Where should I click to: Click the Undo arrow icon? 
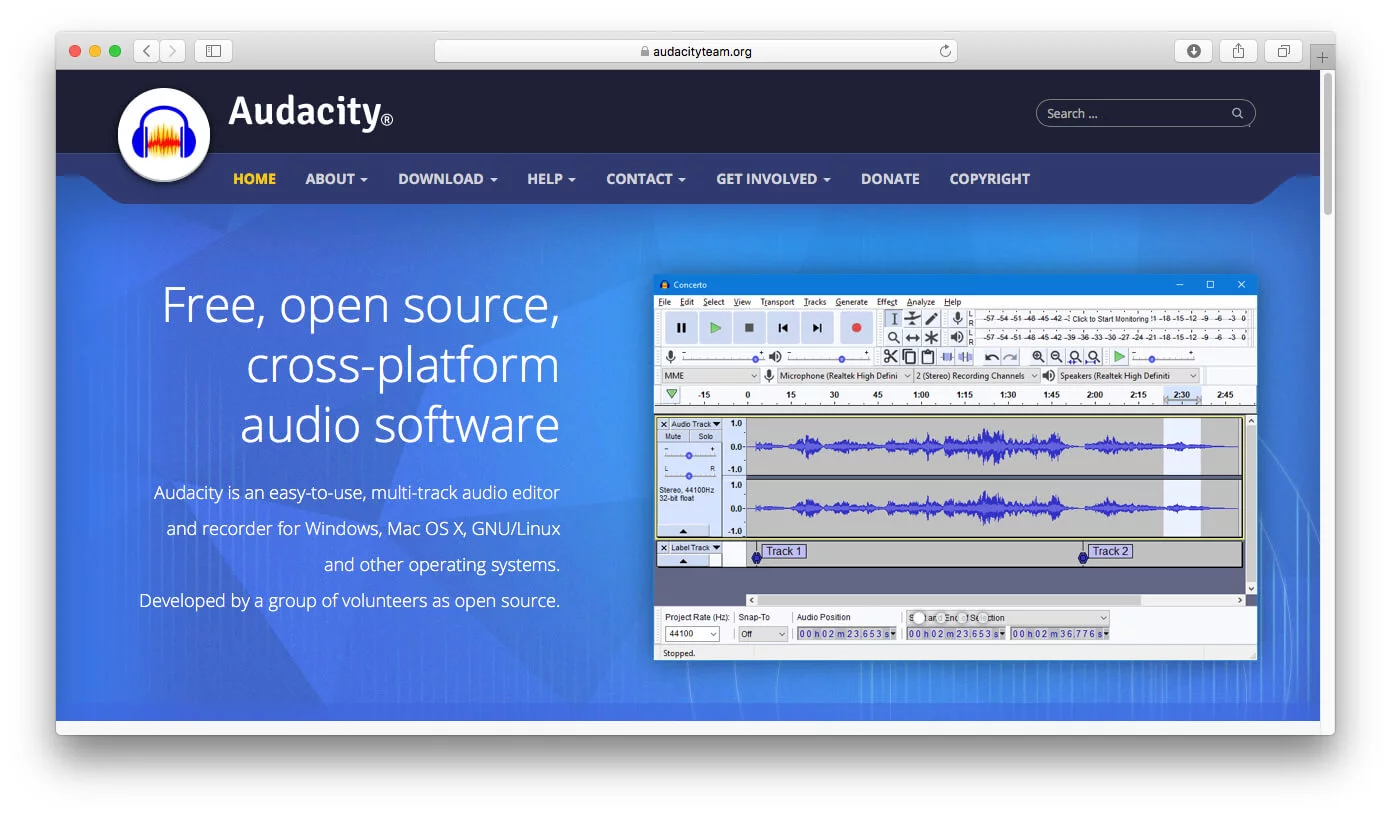991,356
